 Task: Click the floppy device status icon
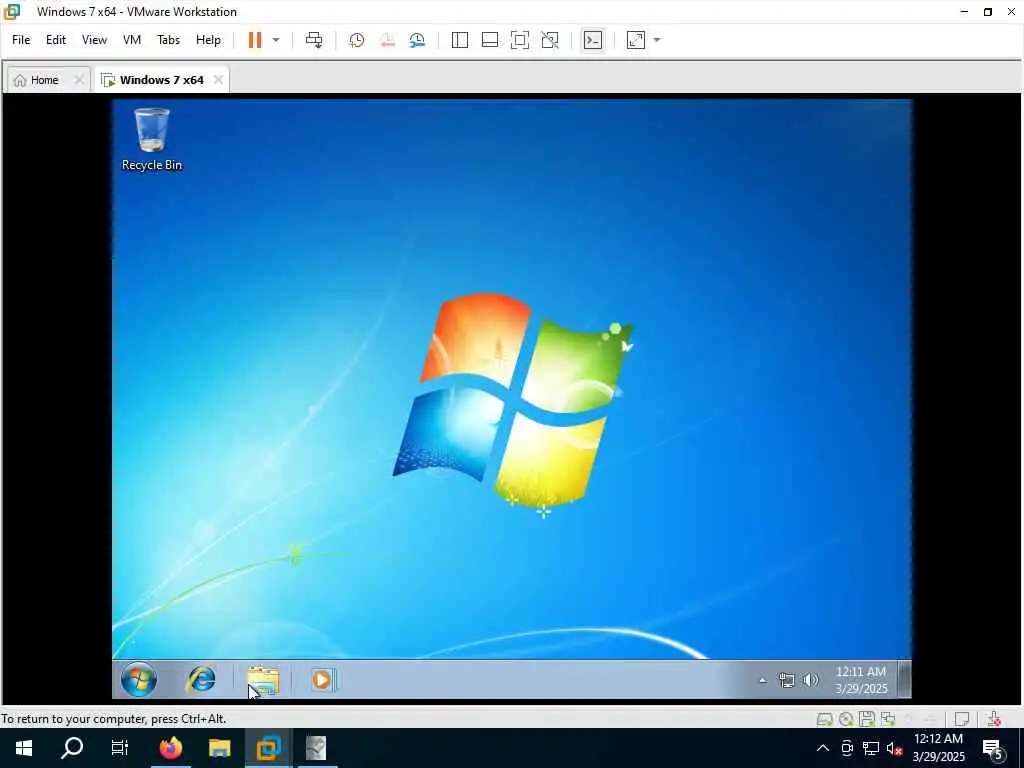(867, 719)
